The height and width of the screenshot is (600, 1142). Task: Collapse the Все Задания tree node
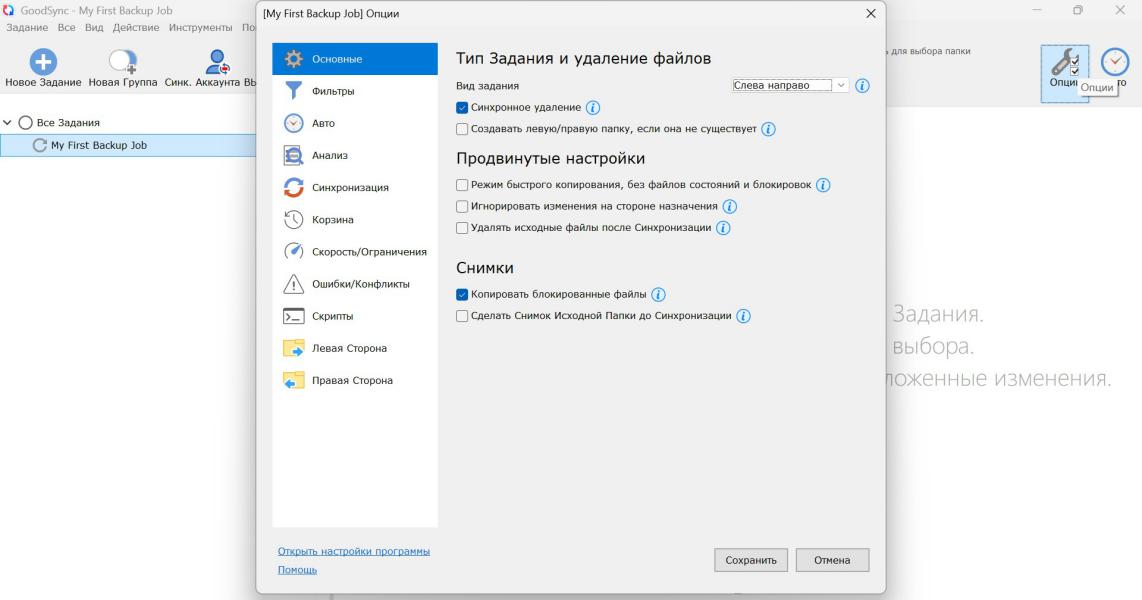(x=9, y=123)
